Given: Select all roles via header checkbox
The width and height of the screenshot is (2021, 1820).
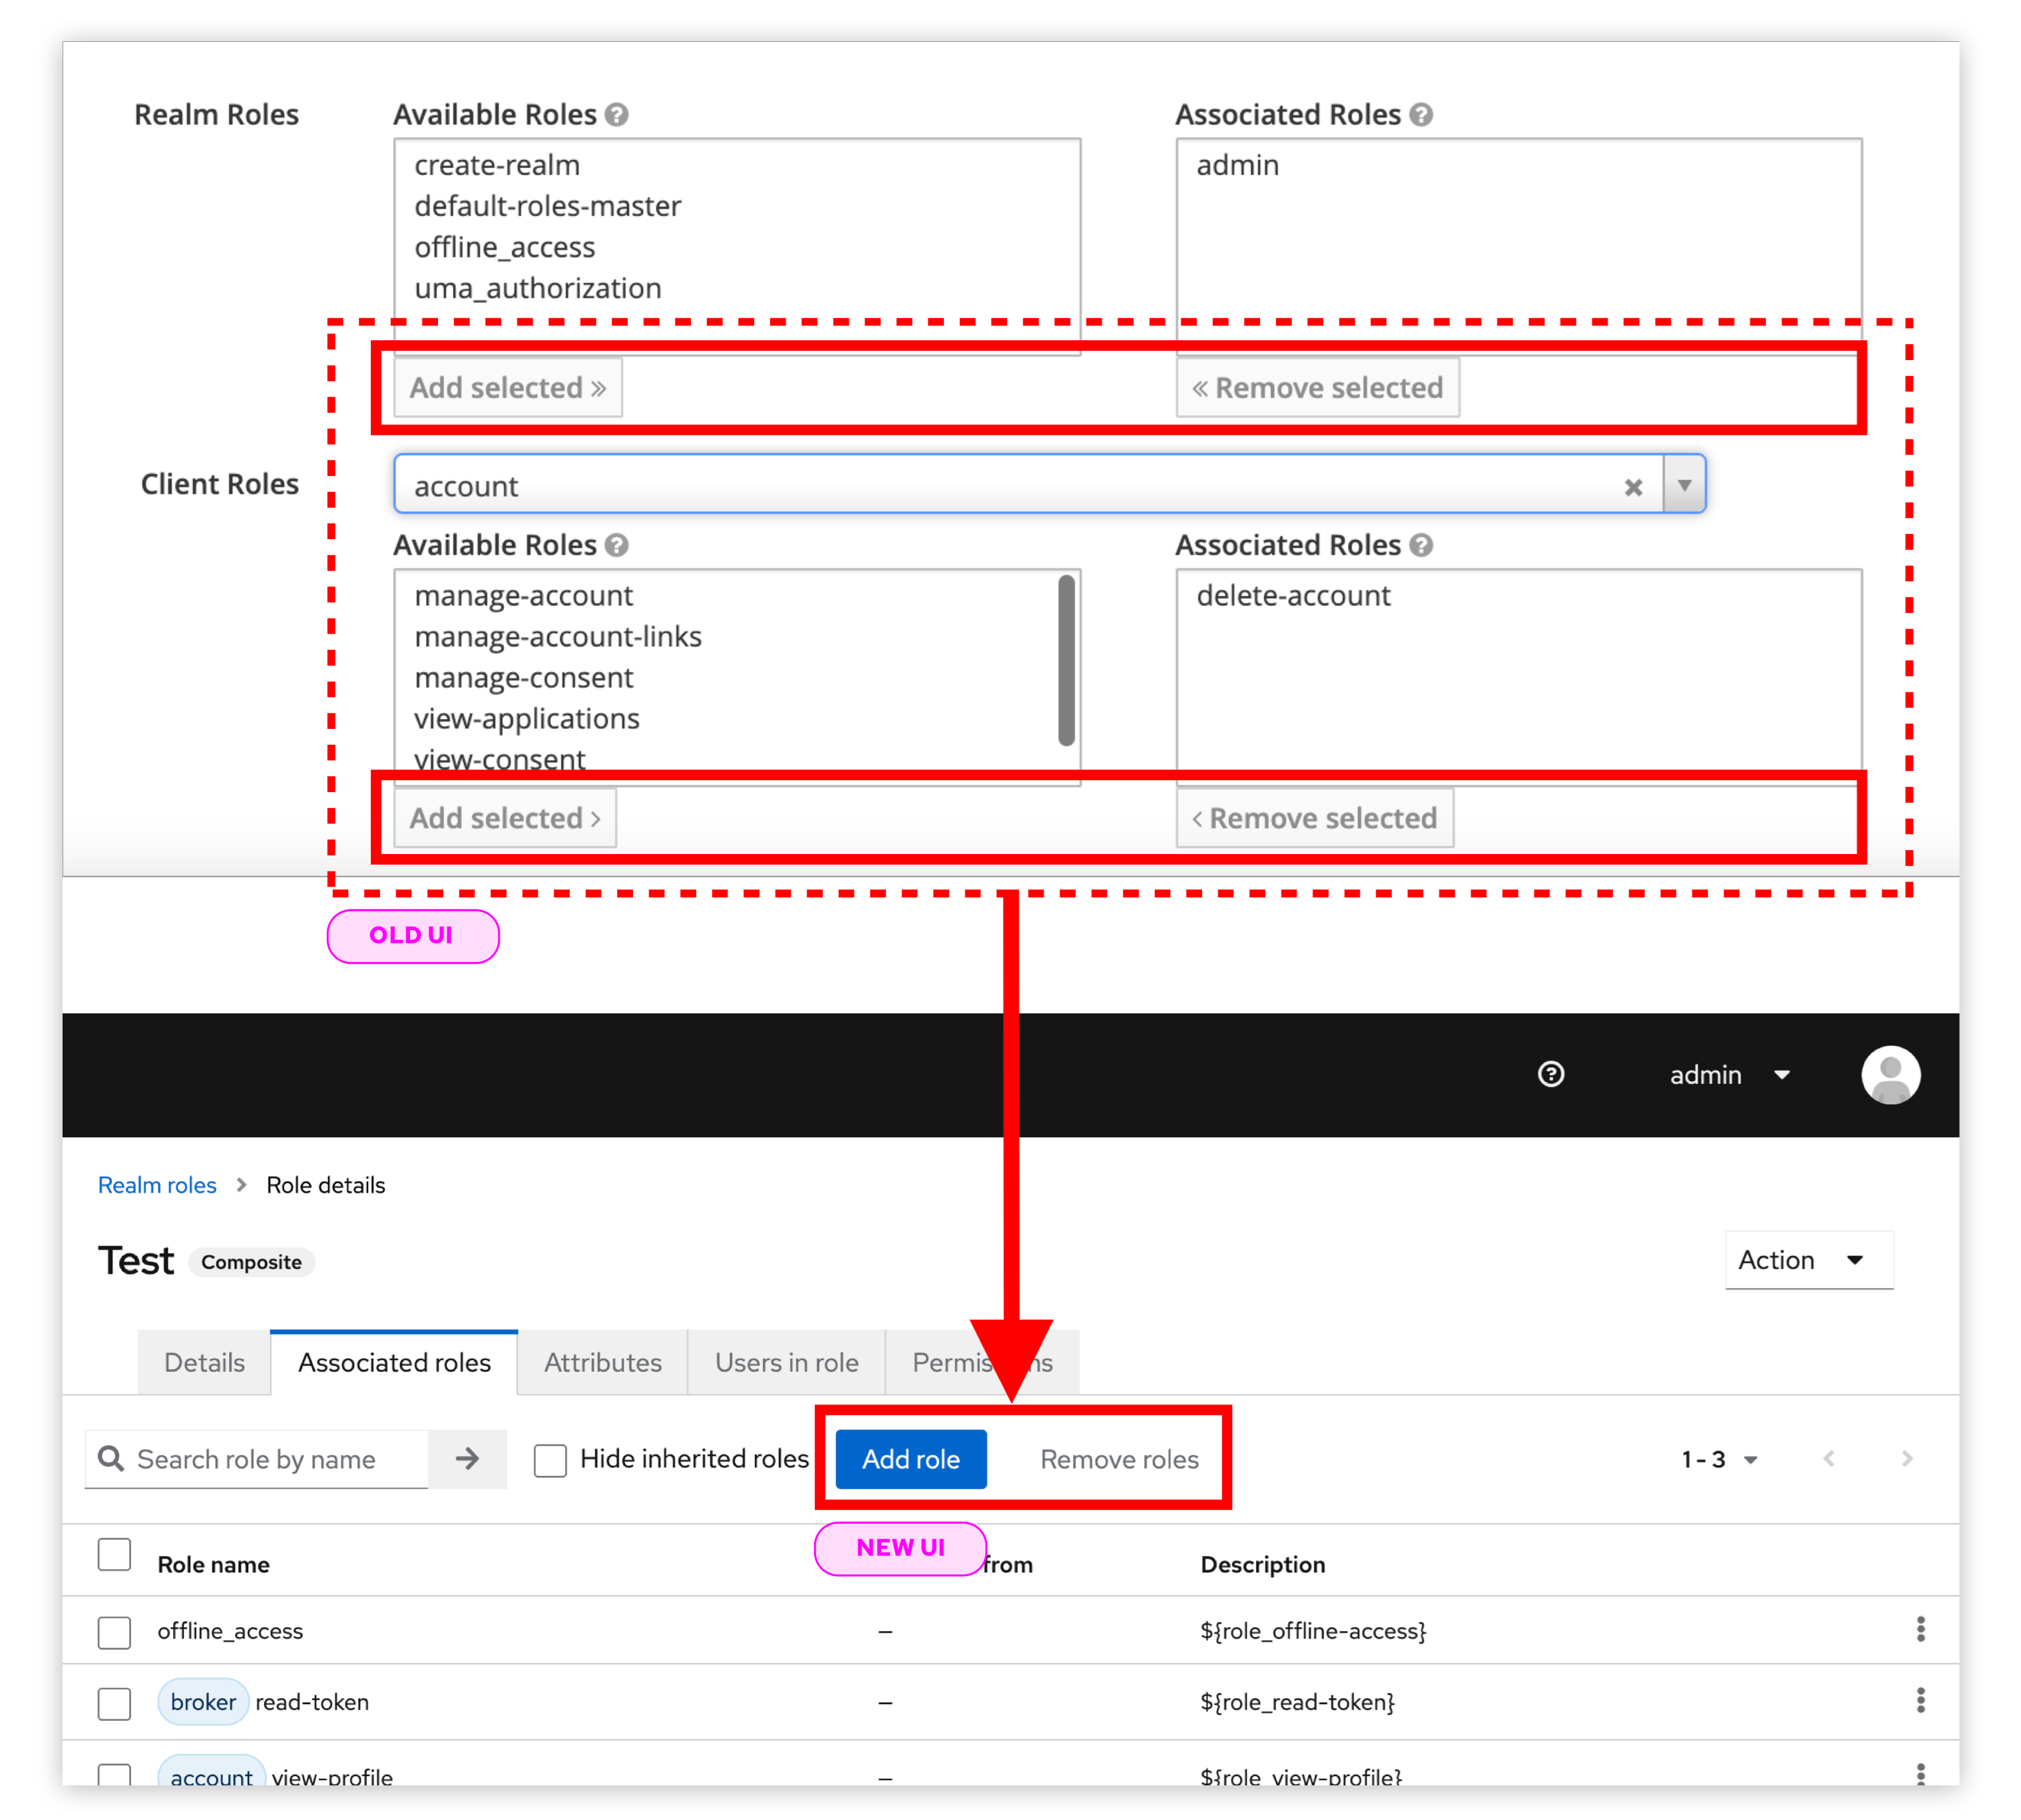Looking at the screenshot, I should coord(114,1555).
